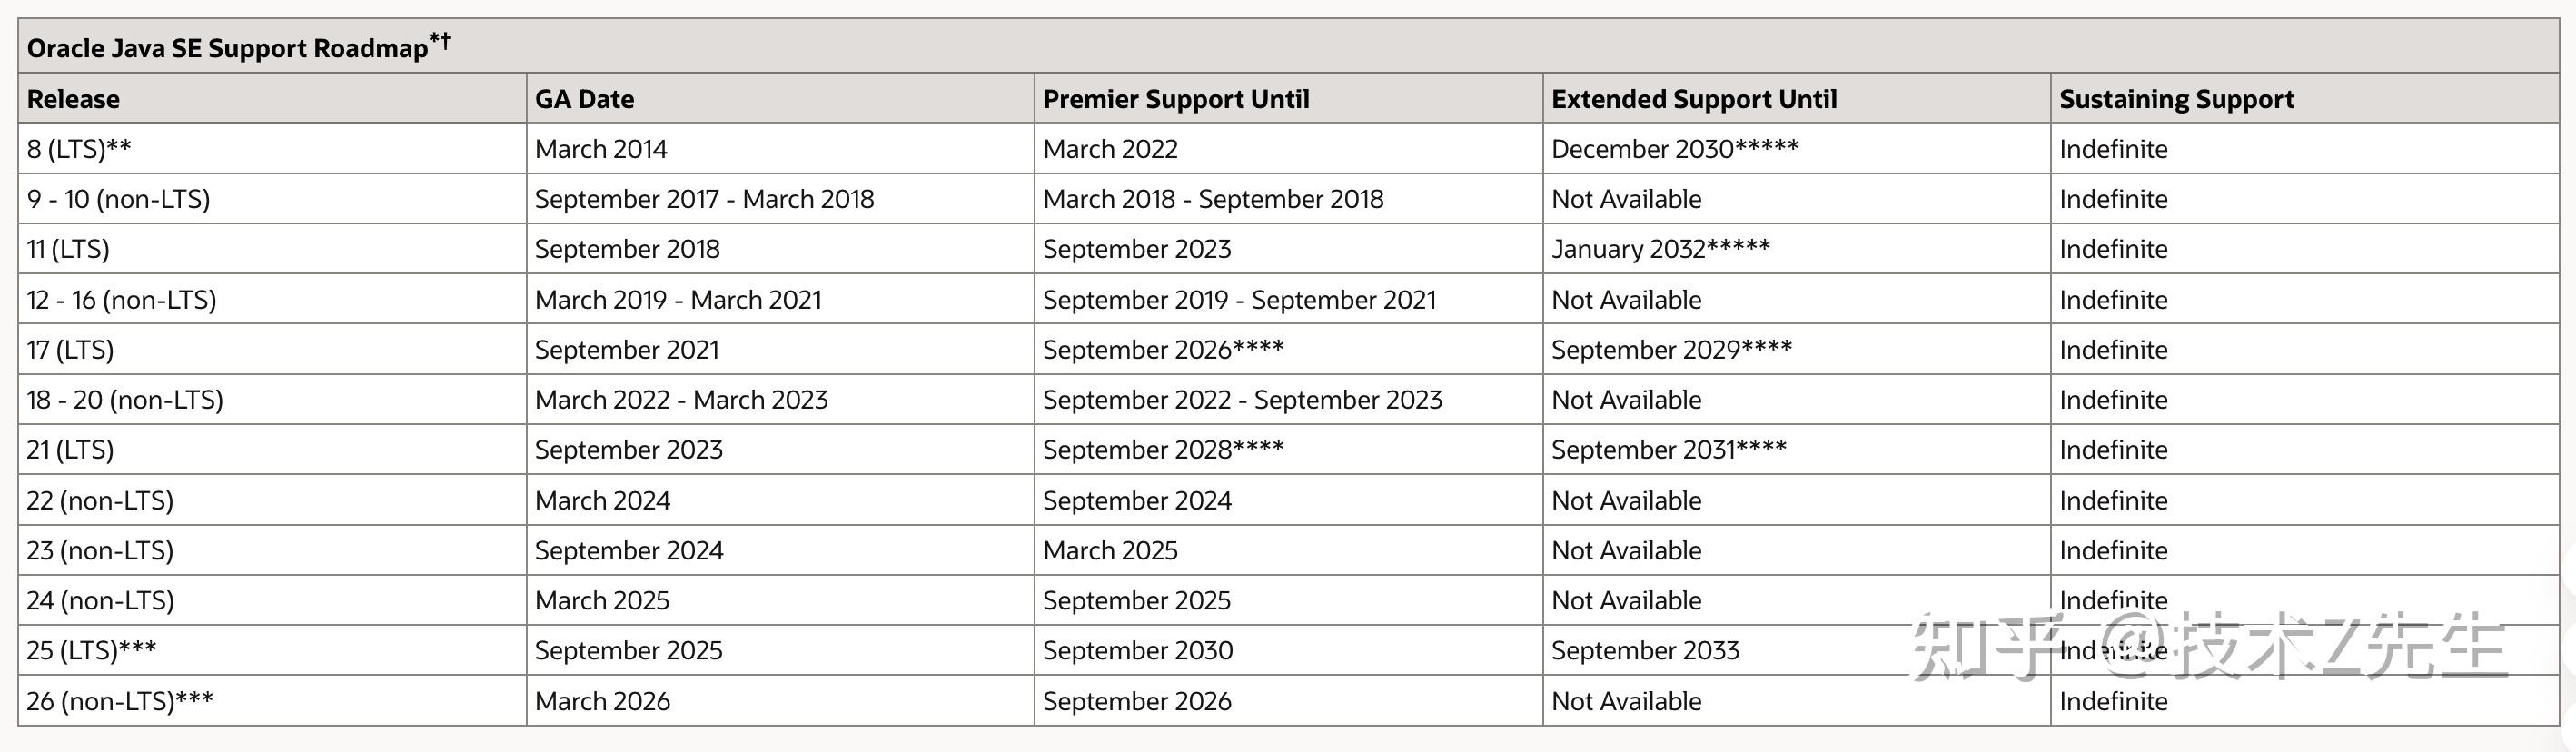Viewport: 2576px width, 752px height.
Task: Click the "September 2033" extended support cell
Action: point(1644,651)
